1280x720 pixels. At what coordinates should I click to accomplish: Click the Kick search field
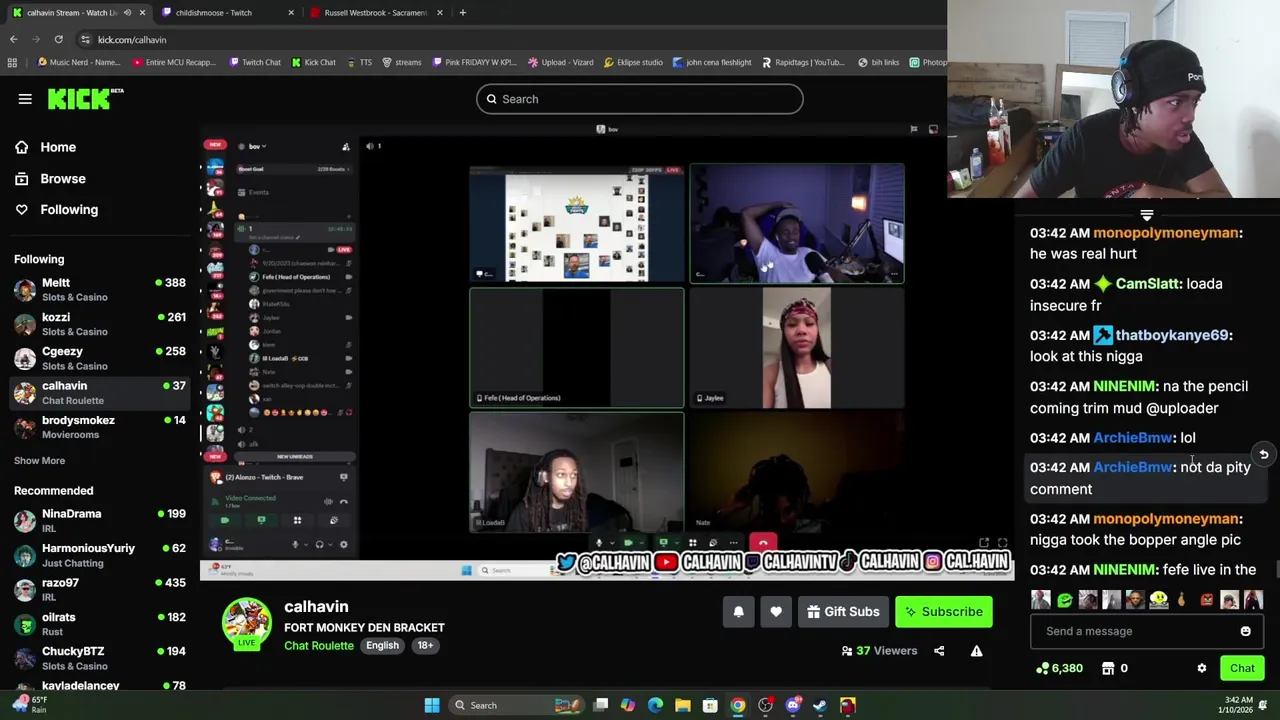640,99
